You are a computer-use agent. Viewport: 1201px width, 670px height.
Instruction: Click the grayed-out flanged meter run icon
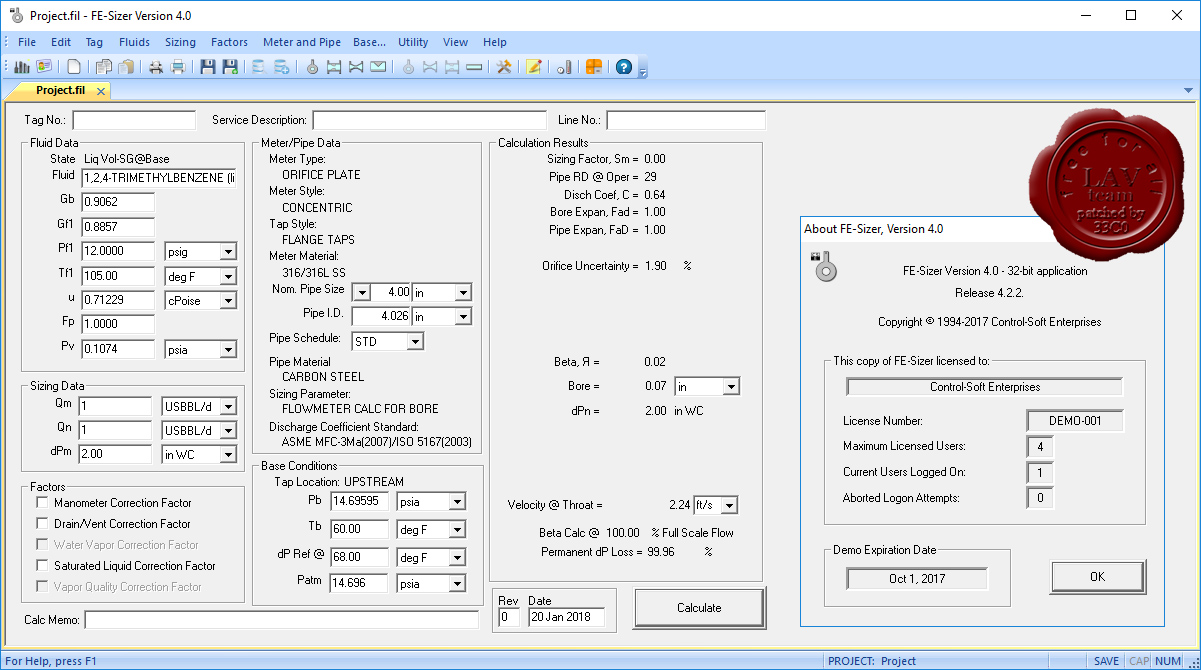tap(452, 67)
